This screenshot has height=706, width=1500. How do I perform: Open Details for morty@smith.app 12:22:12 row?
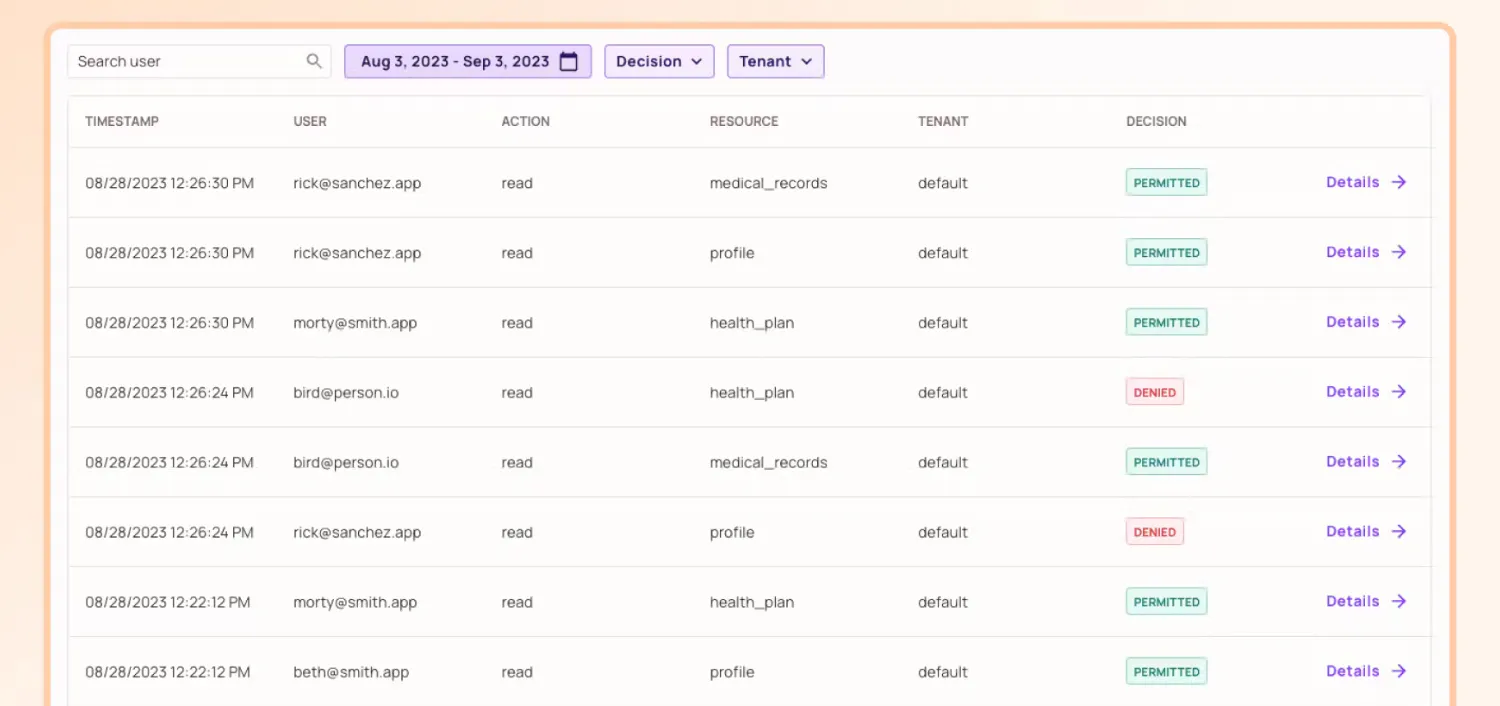1366,601
